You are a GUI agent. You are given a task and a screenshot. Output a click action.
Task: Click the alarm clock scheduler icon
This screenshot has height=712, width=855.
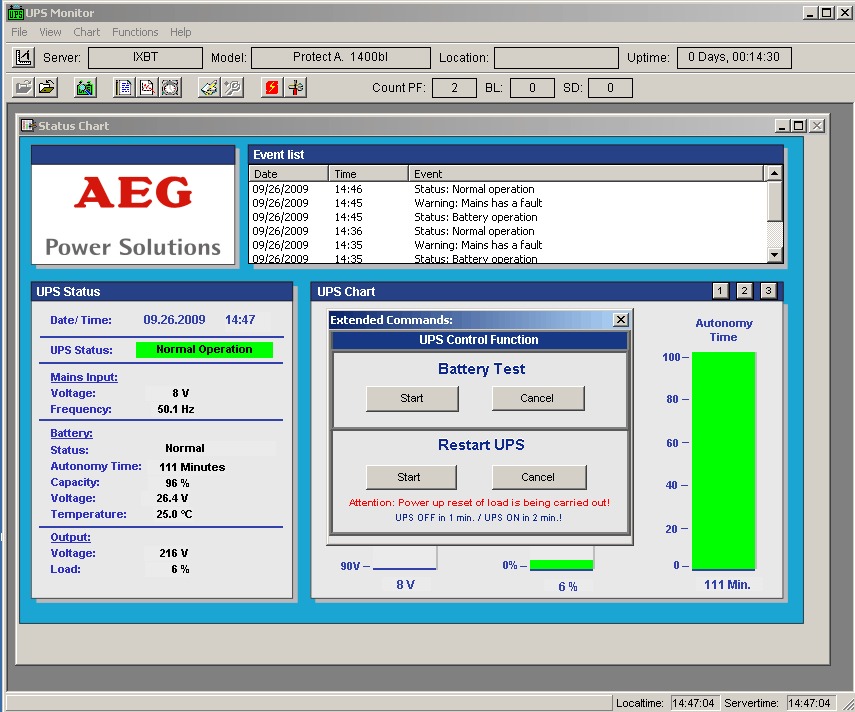169,88
